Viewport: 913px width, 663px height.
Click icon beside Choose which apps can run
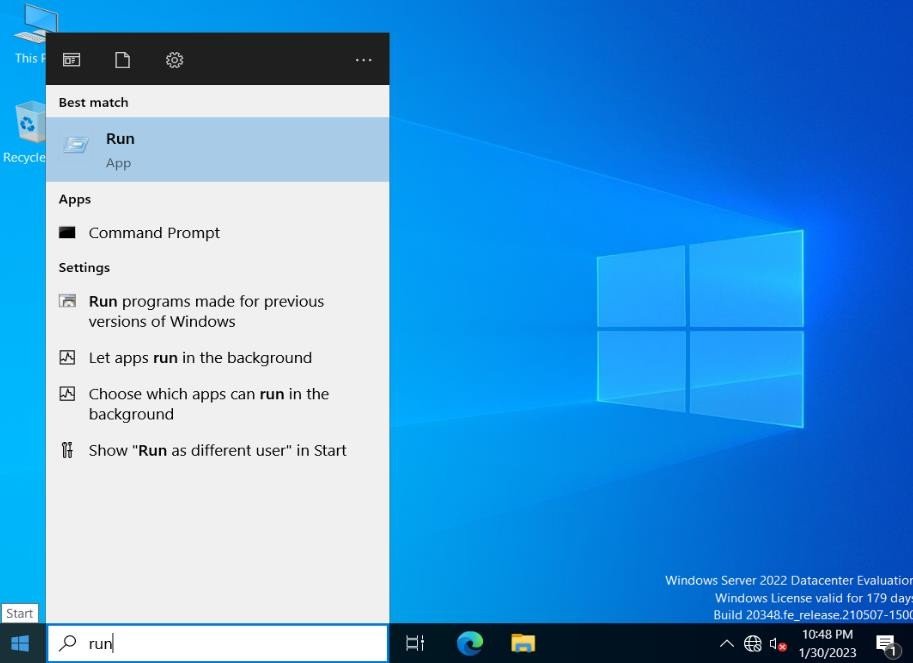tap(68, 394)
